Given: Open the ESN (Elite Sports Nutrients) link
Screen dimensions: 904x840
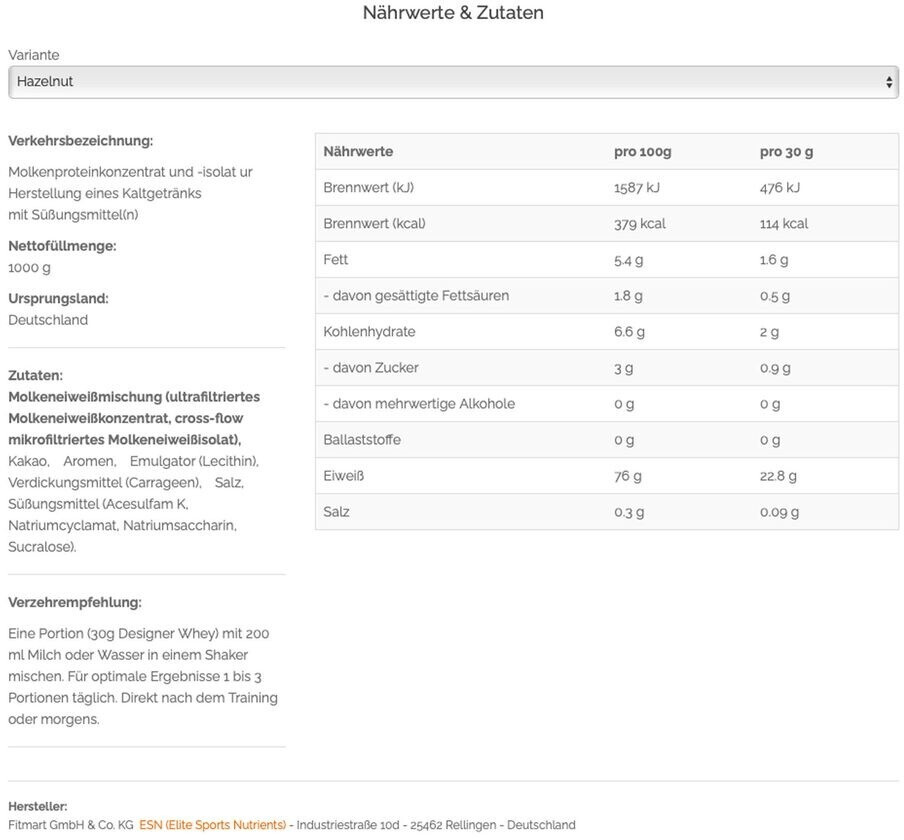Looking at the screenshot, I should (x=212, y=825).
